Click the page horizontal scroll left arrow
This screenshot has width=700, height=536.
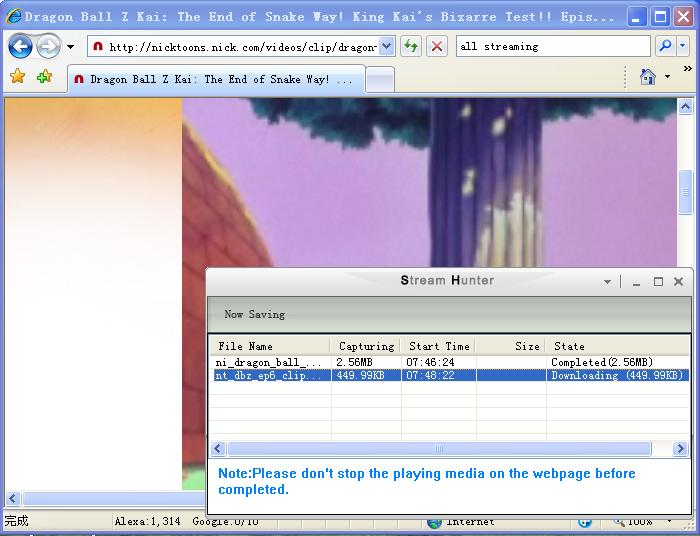coord(12,498)
